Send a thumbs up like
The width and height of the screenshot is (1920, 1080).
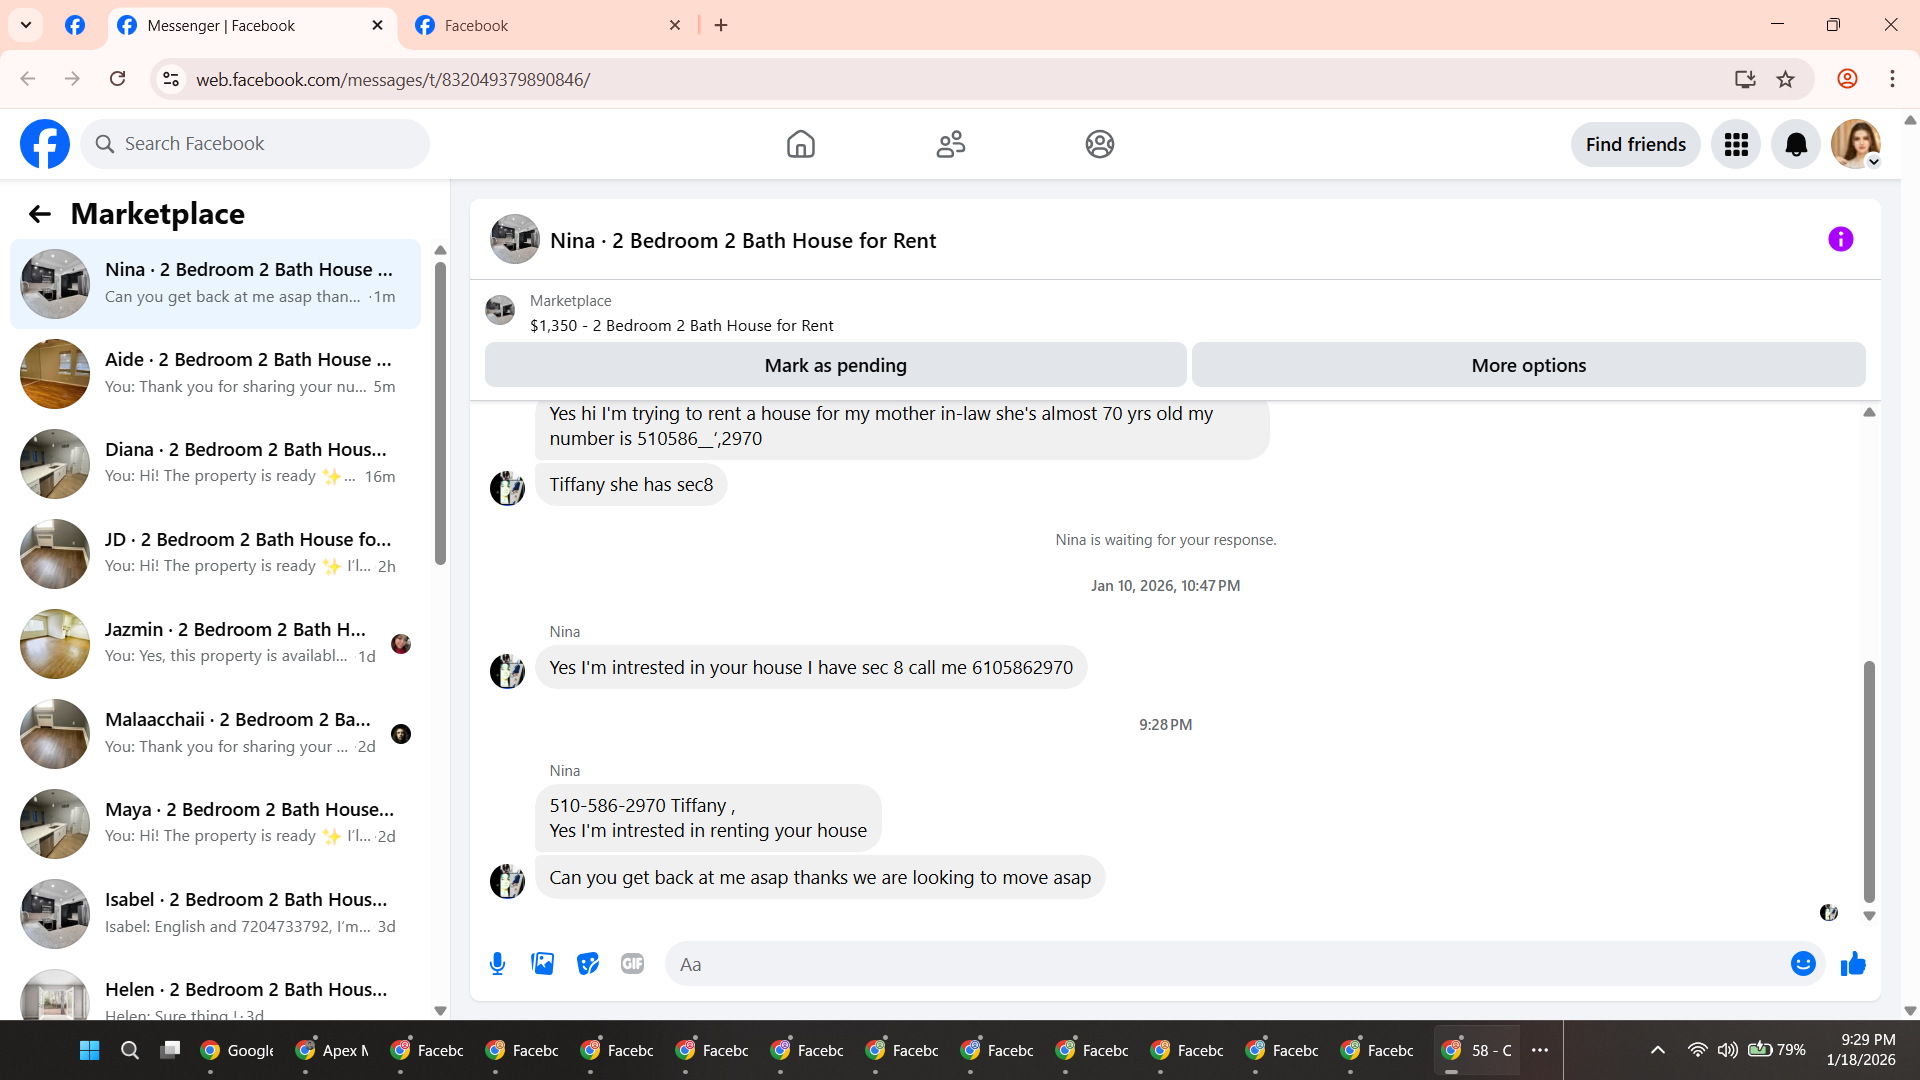point(1853,964)
